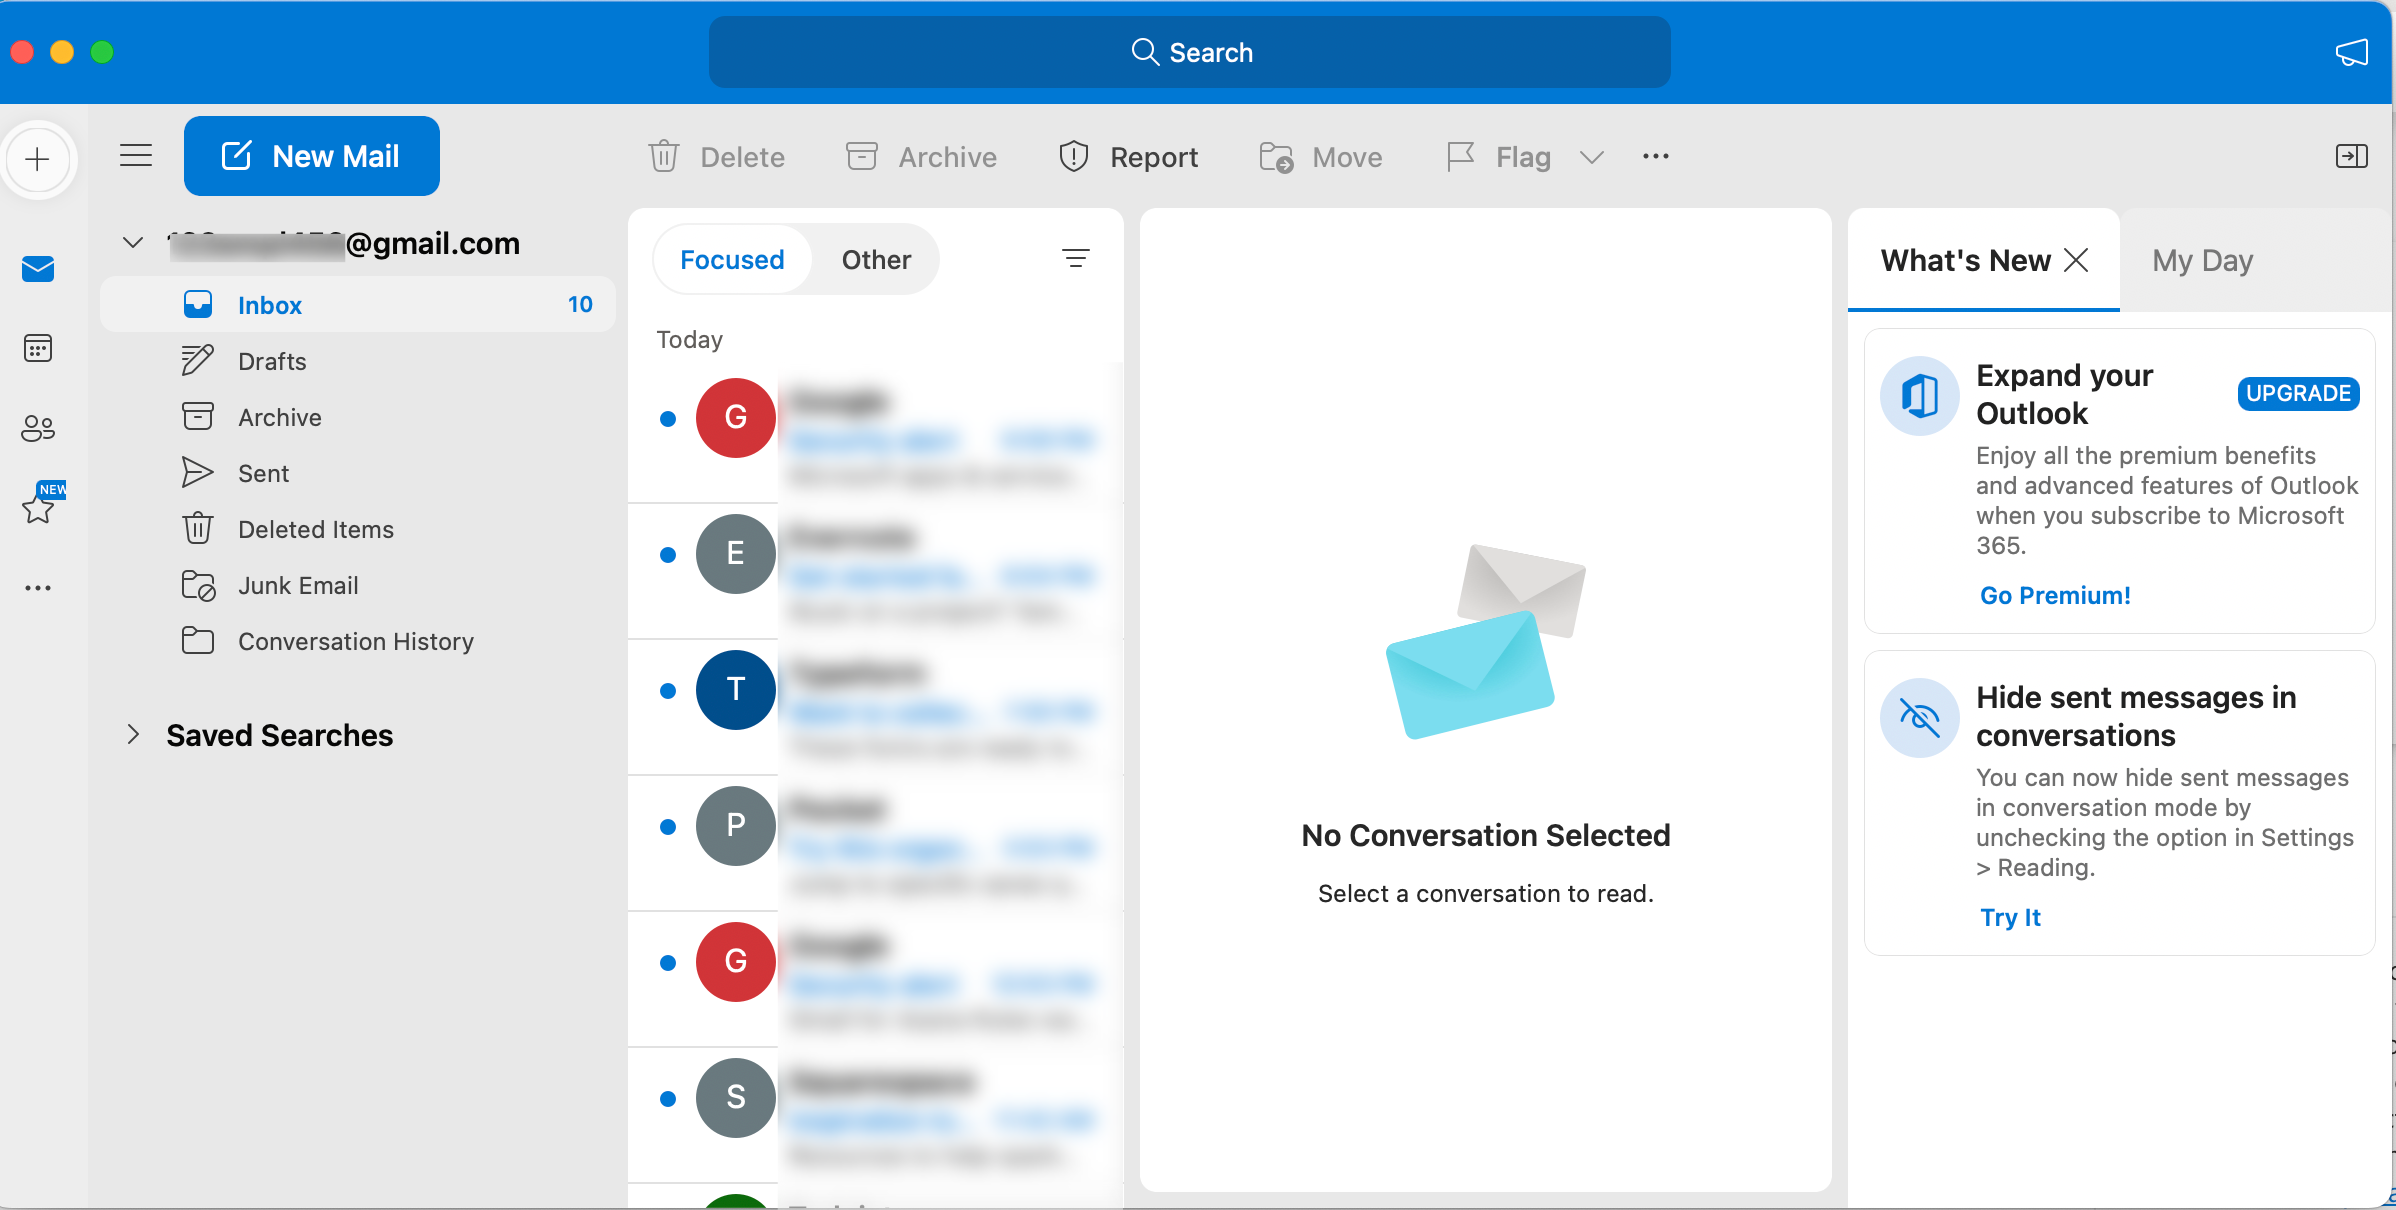Viewport: 2396px width, 1210px height.
Task: Open the Calendar view in sidebar
Action: 38,349
